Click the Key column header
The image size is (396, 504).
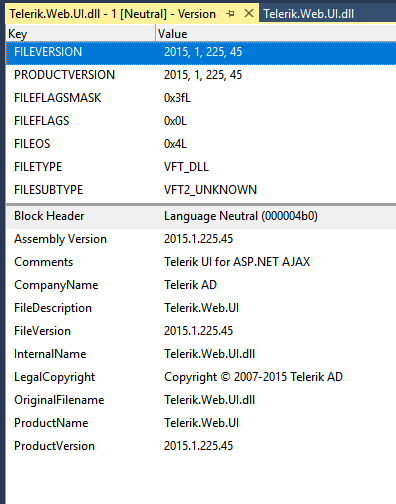tap(80, 34)
